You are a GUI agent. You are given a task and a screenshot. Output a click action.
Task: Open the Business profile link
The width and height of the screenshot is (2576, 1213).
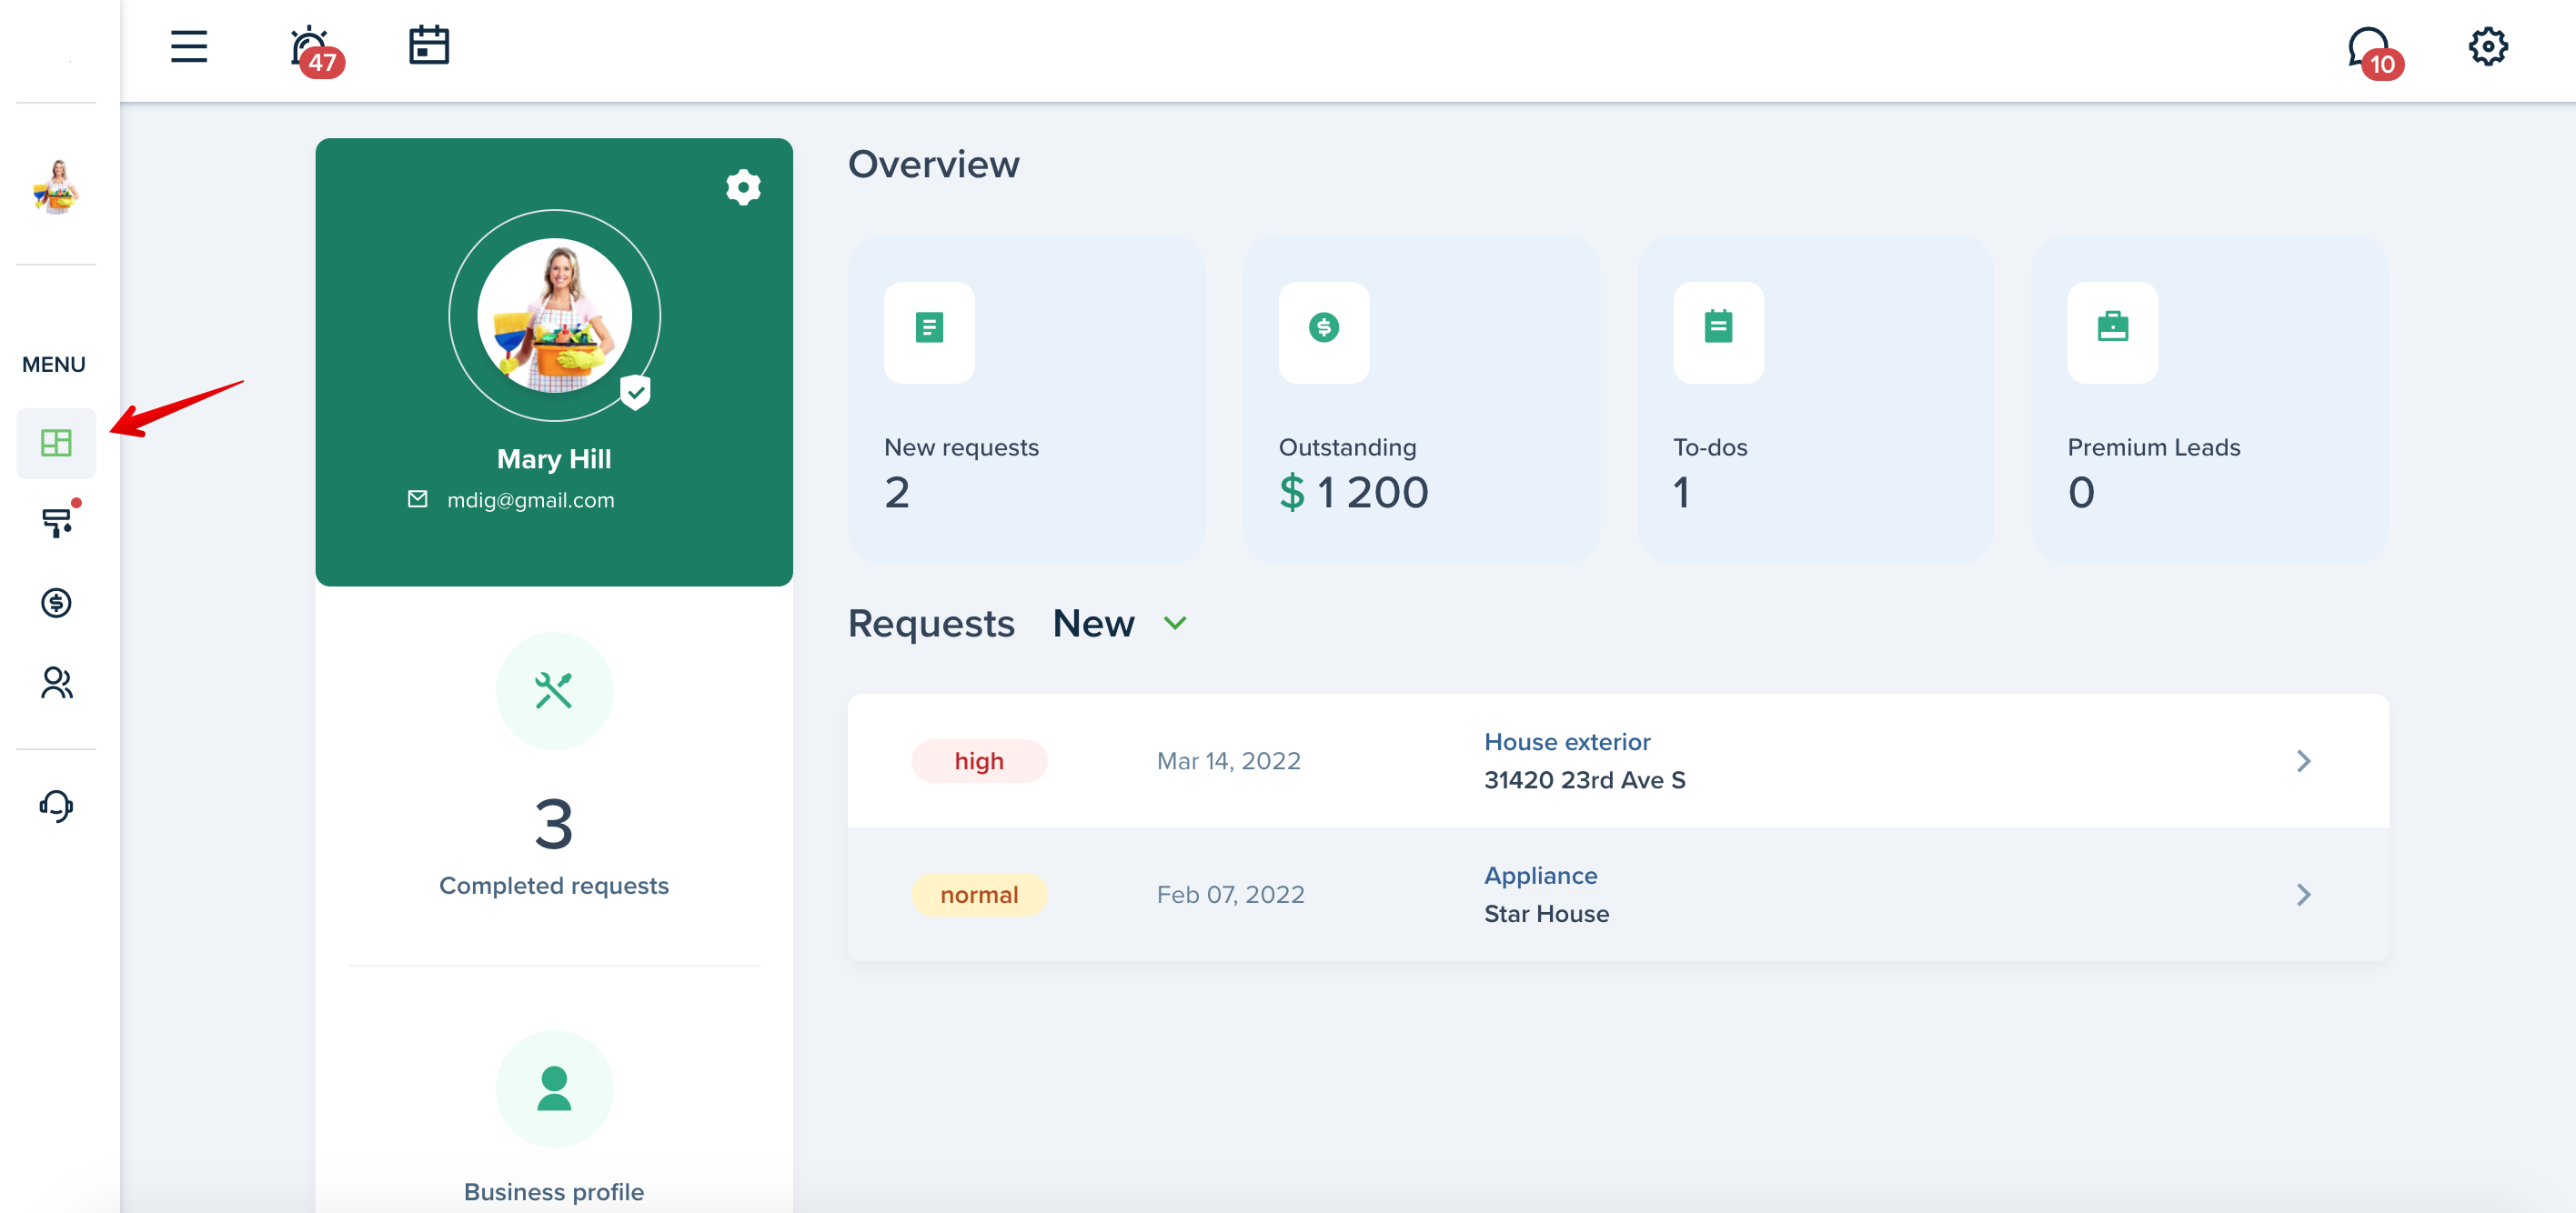[x=554, y=1192]
